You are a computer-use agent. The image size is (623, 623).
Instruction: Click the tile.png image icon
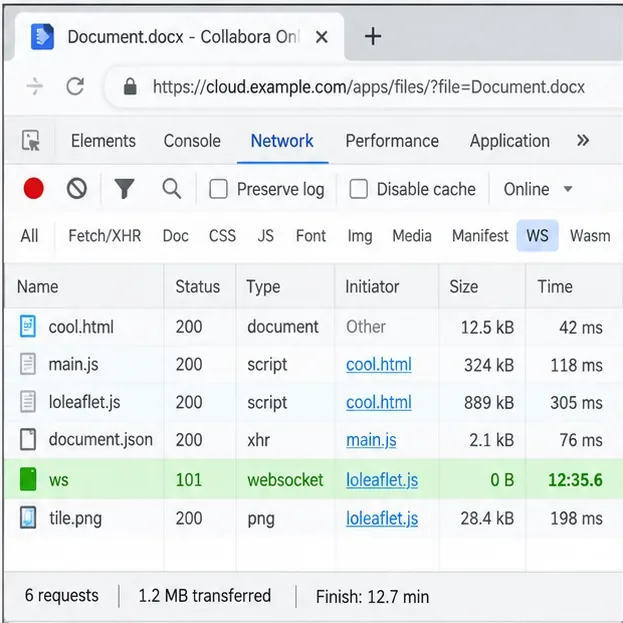pos(28,518)
